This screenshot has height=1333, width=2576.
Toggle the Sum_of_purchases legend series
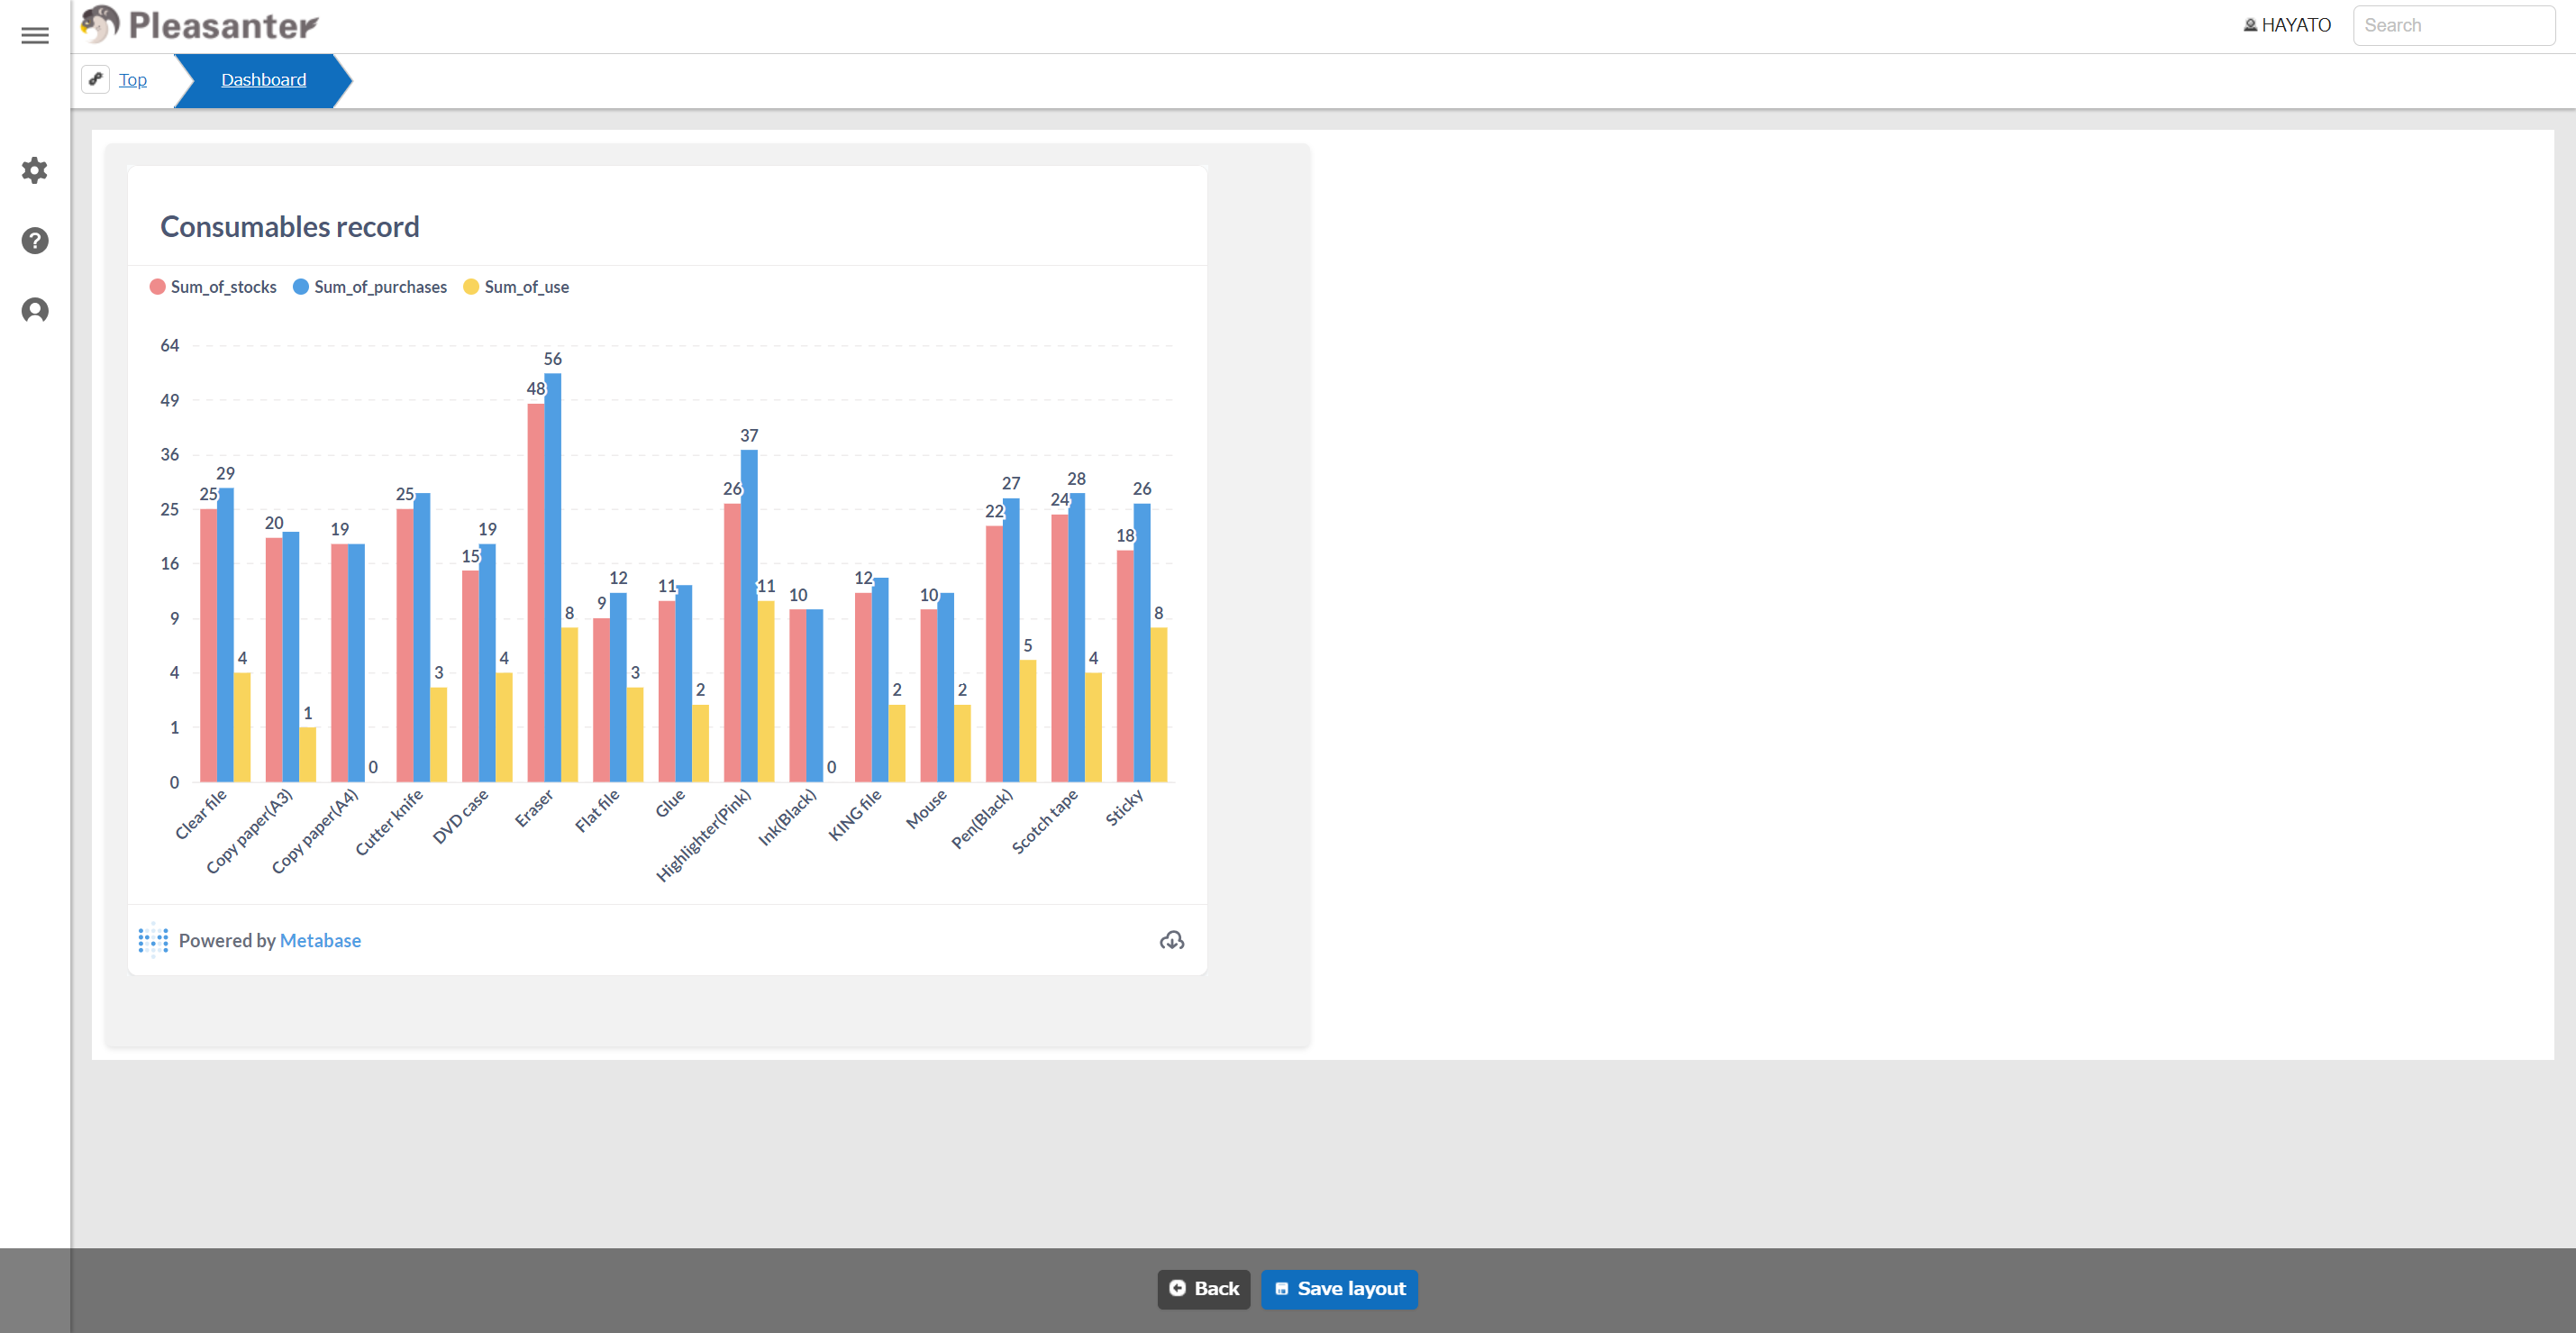click(370, 287)
